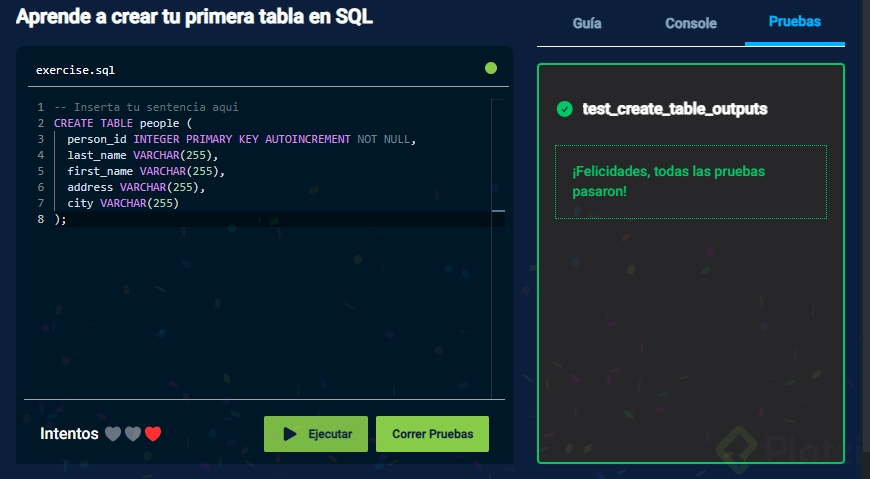The height and width of the screenshot is (479, 870).
Task: Click the city VARCHAR(255) code line
Action: 122,203
